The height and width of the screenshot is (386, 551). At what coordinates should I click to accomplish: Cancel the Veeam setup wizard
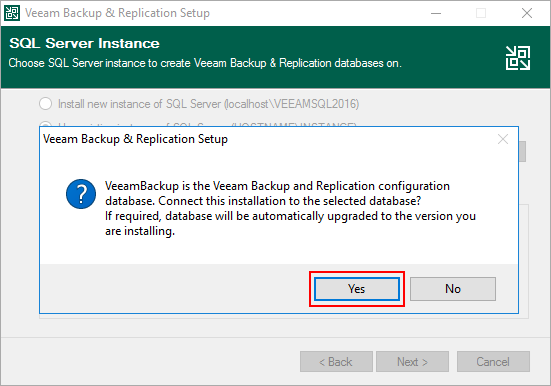[493, 361]
